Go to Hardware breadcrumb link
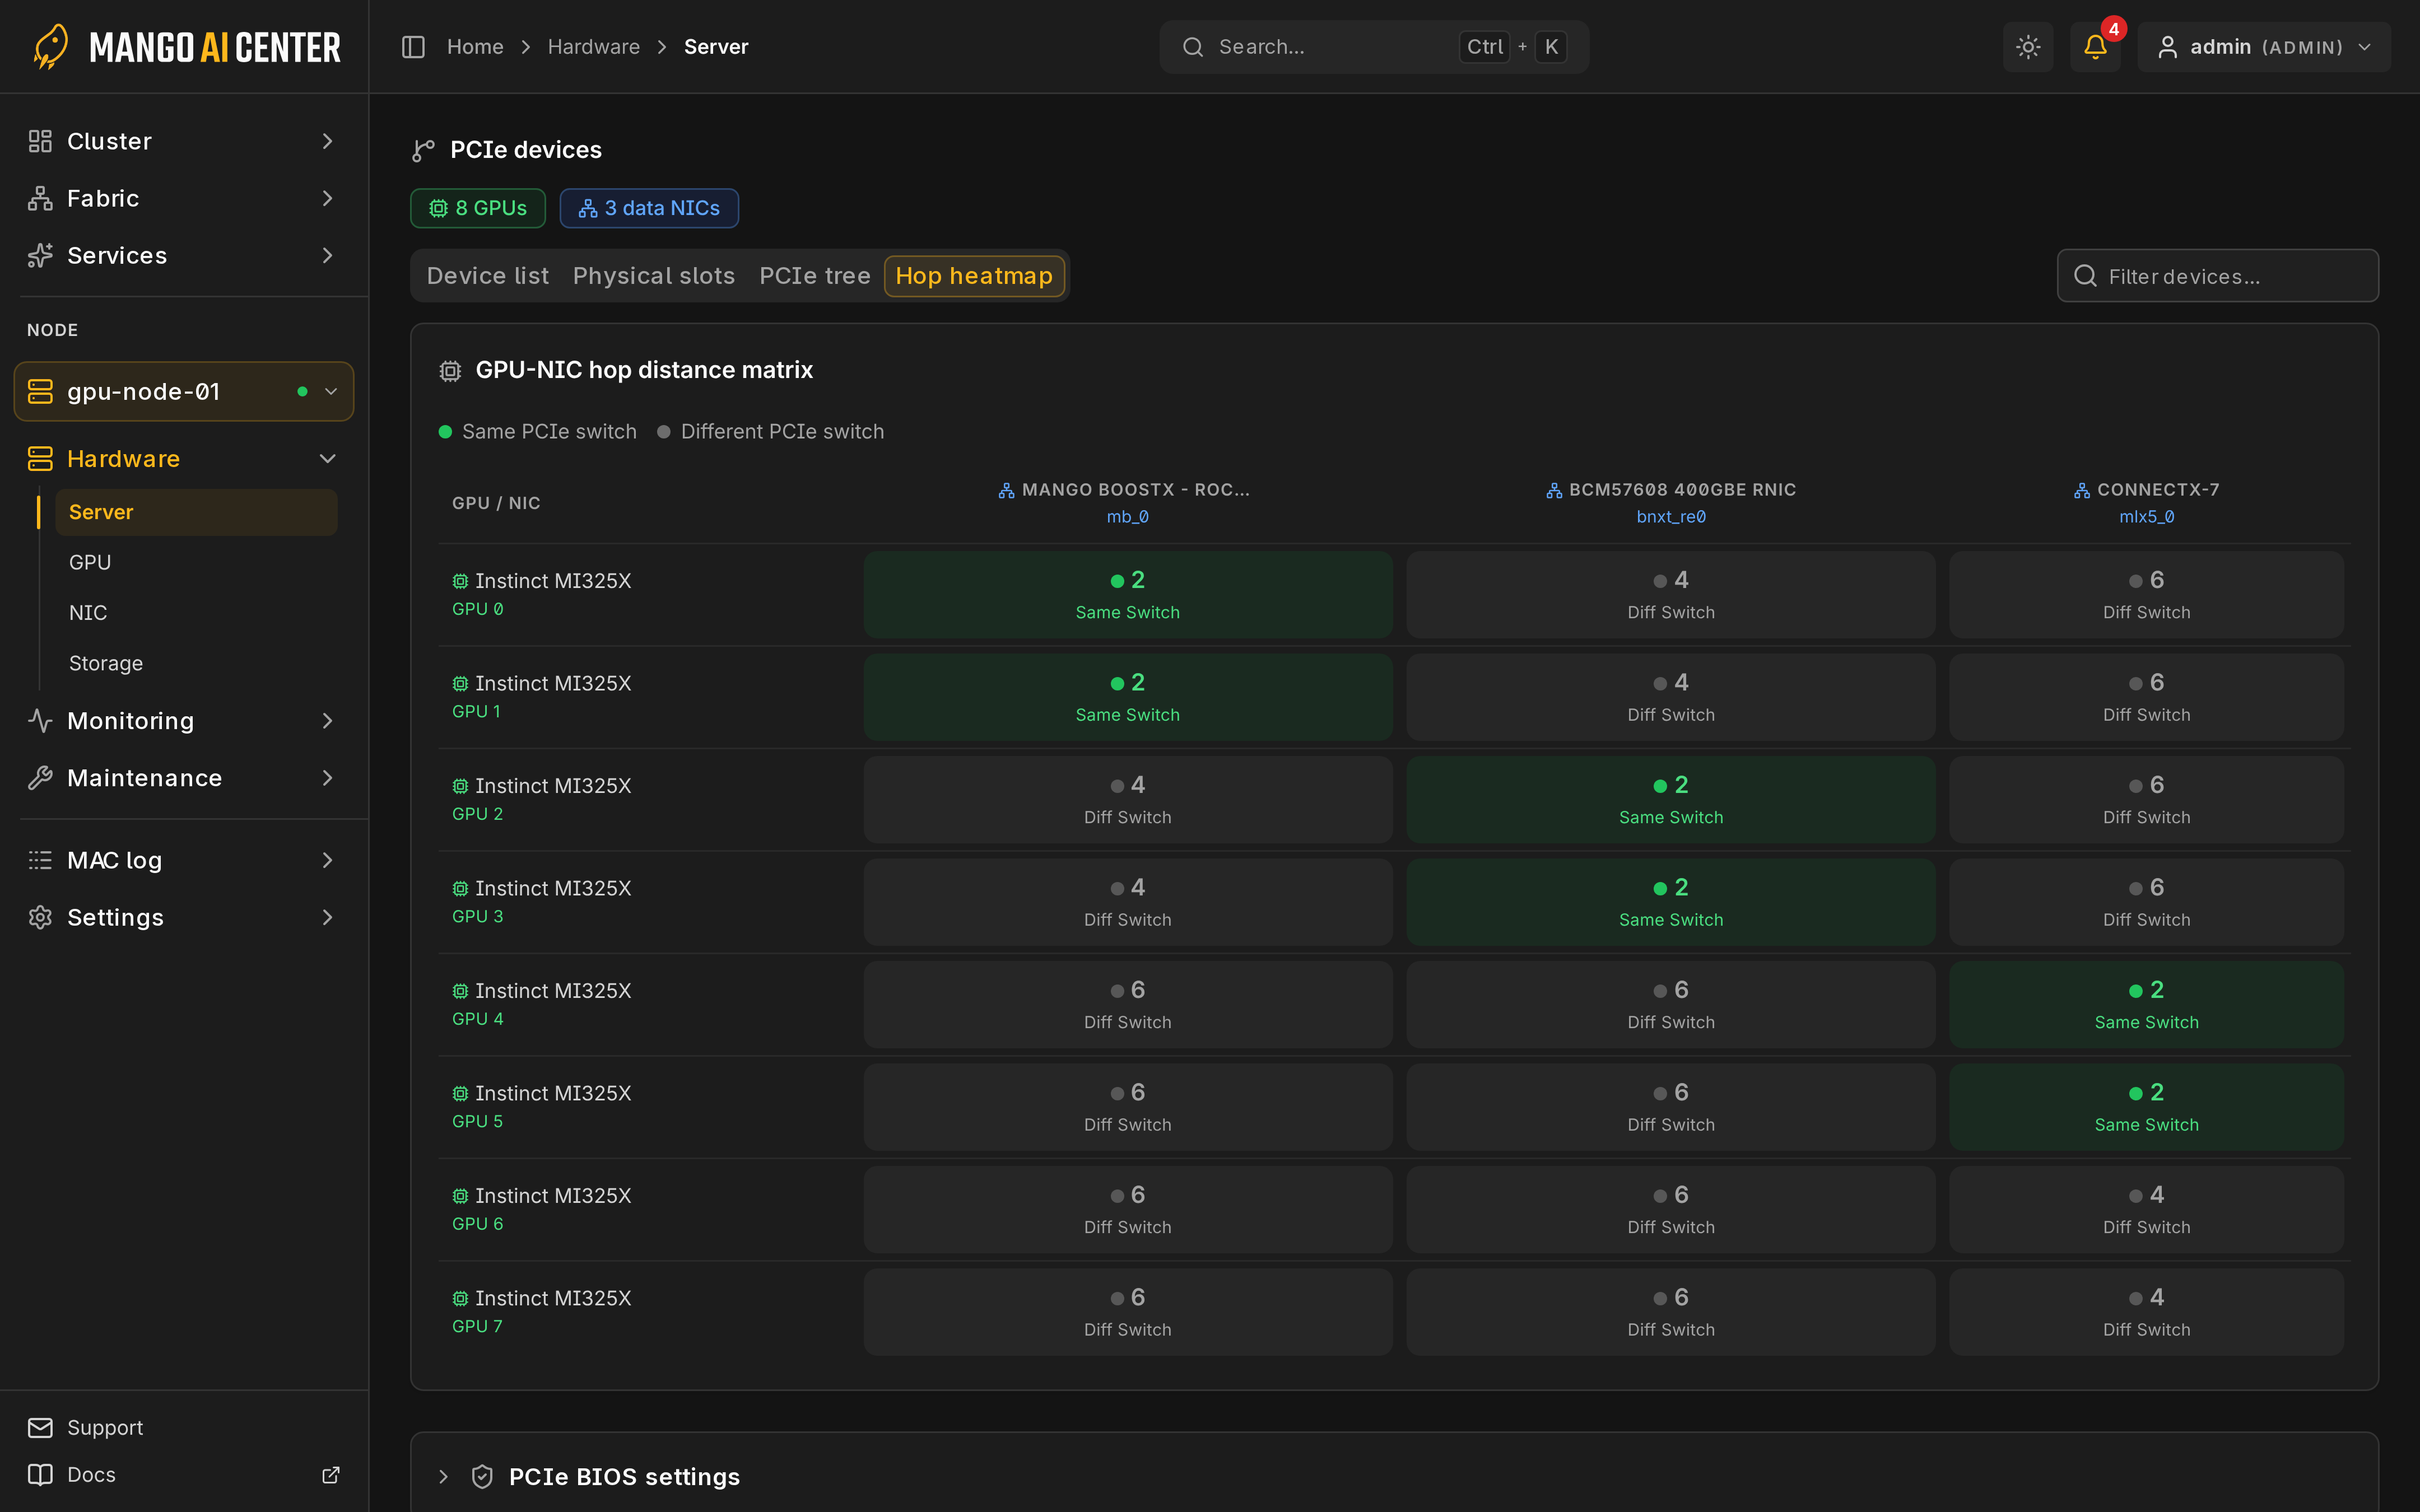This screenshot has height=1512, width=2420. pos(593,47)
